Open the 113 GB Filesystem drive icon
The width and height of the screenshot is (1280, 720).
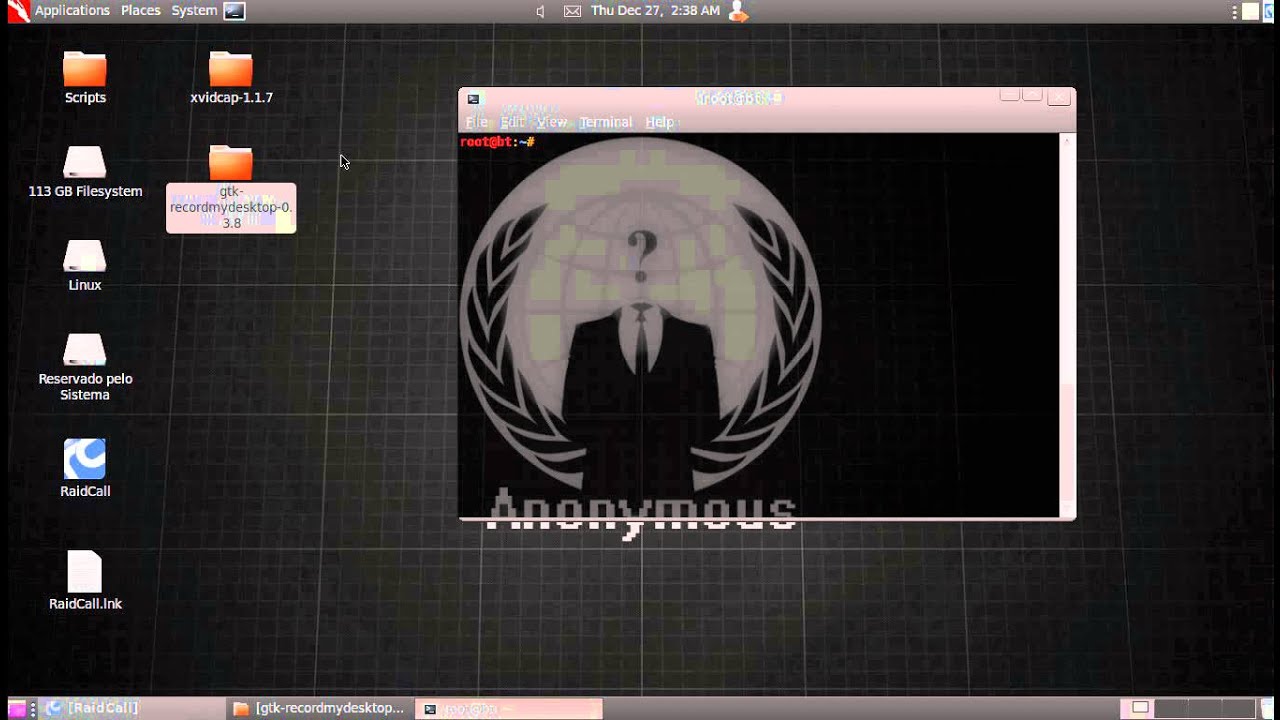pos(85,163)
